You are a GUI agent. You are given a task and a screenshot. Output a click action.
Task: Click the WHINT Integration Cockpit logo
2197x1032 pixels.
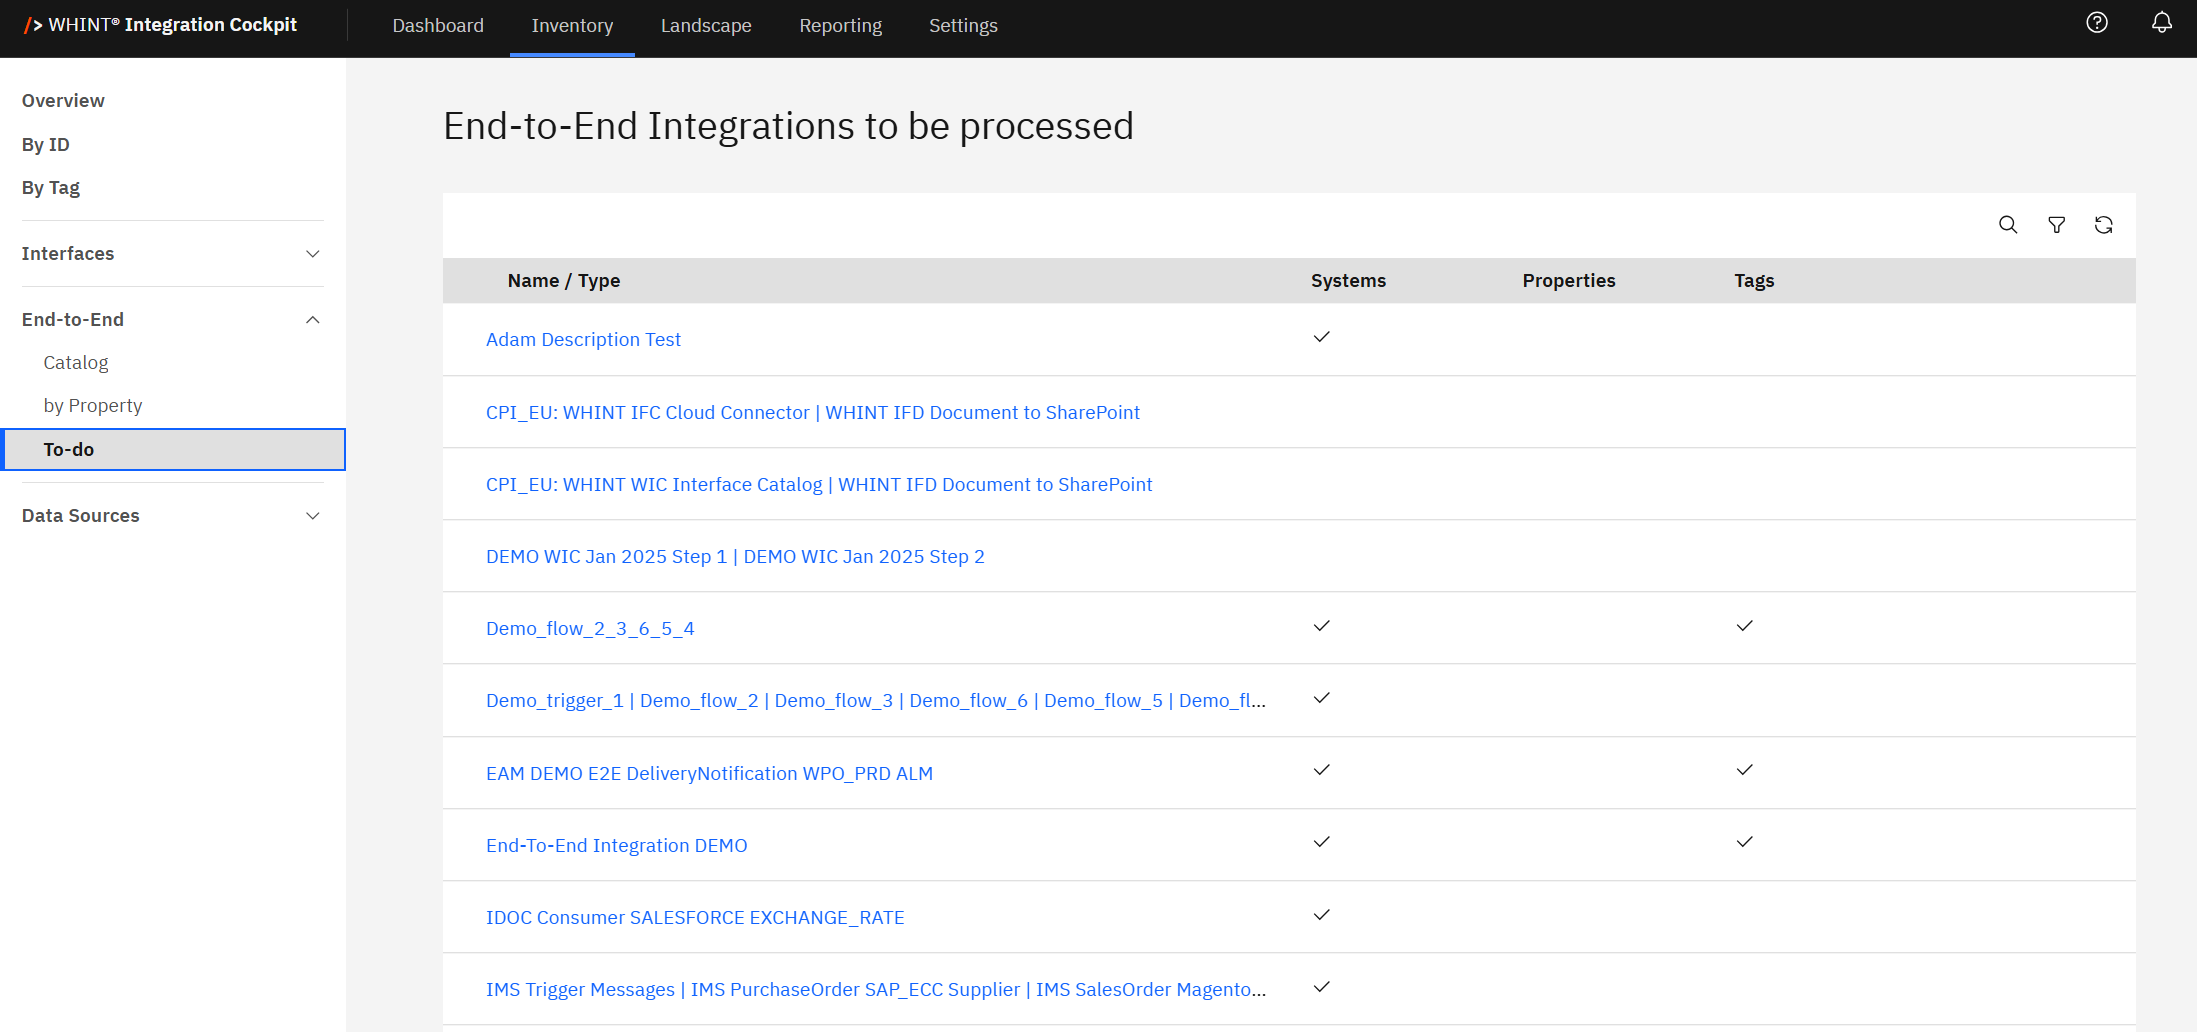click(161, 25)
